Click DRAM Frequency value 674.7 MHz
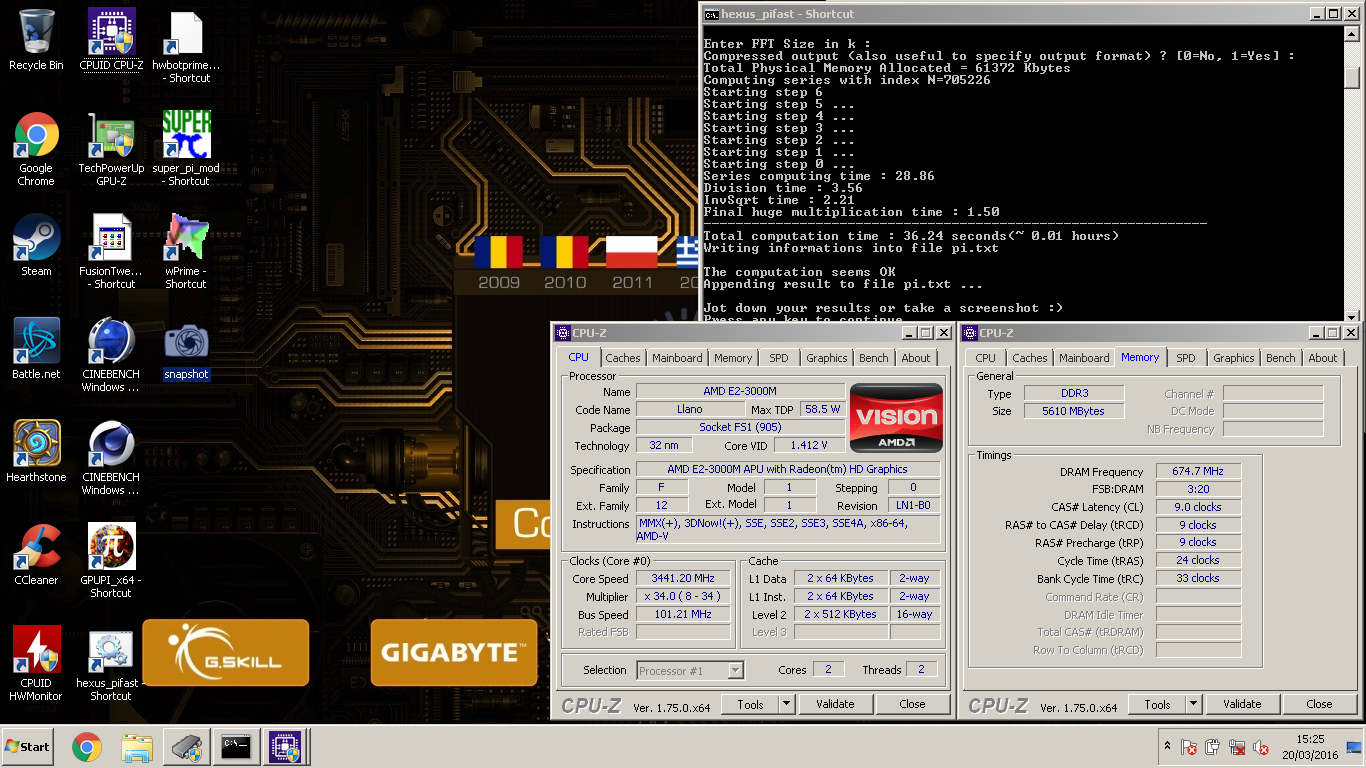This screenshot has height=768, width=1366. point(1199,471)
